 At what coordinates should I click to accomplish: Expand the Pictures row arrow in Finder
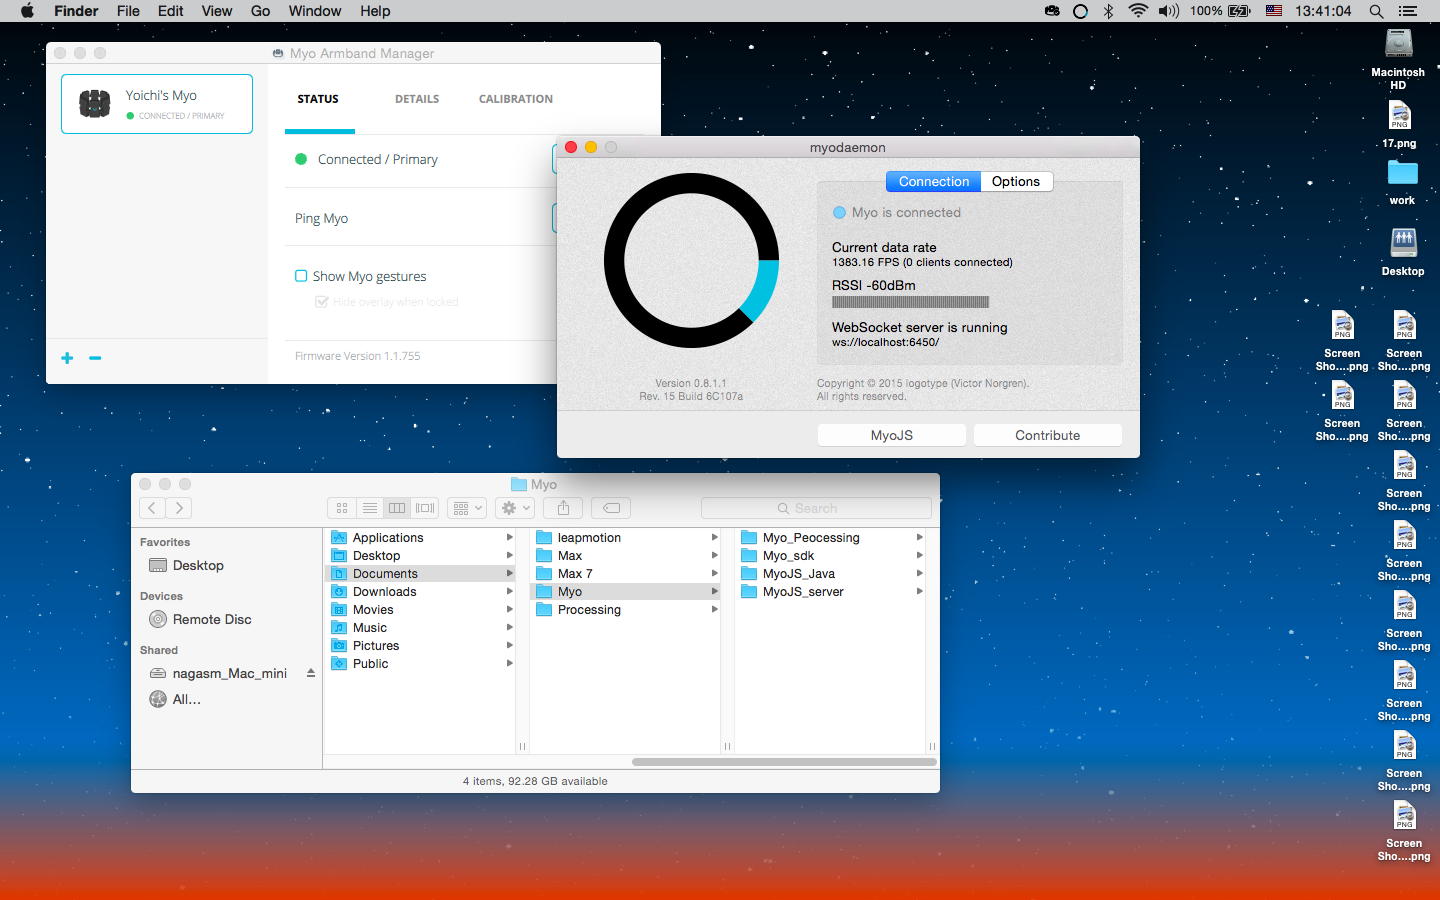tap(510, 645)
